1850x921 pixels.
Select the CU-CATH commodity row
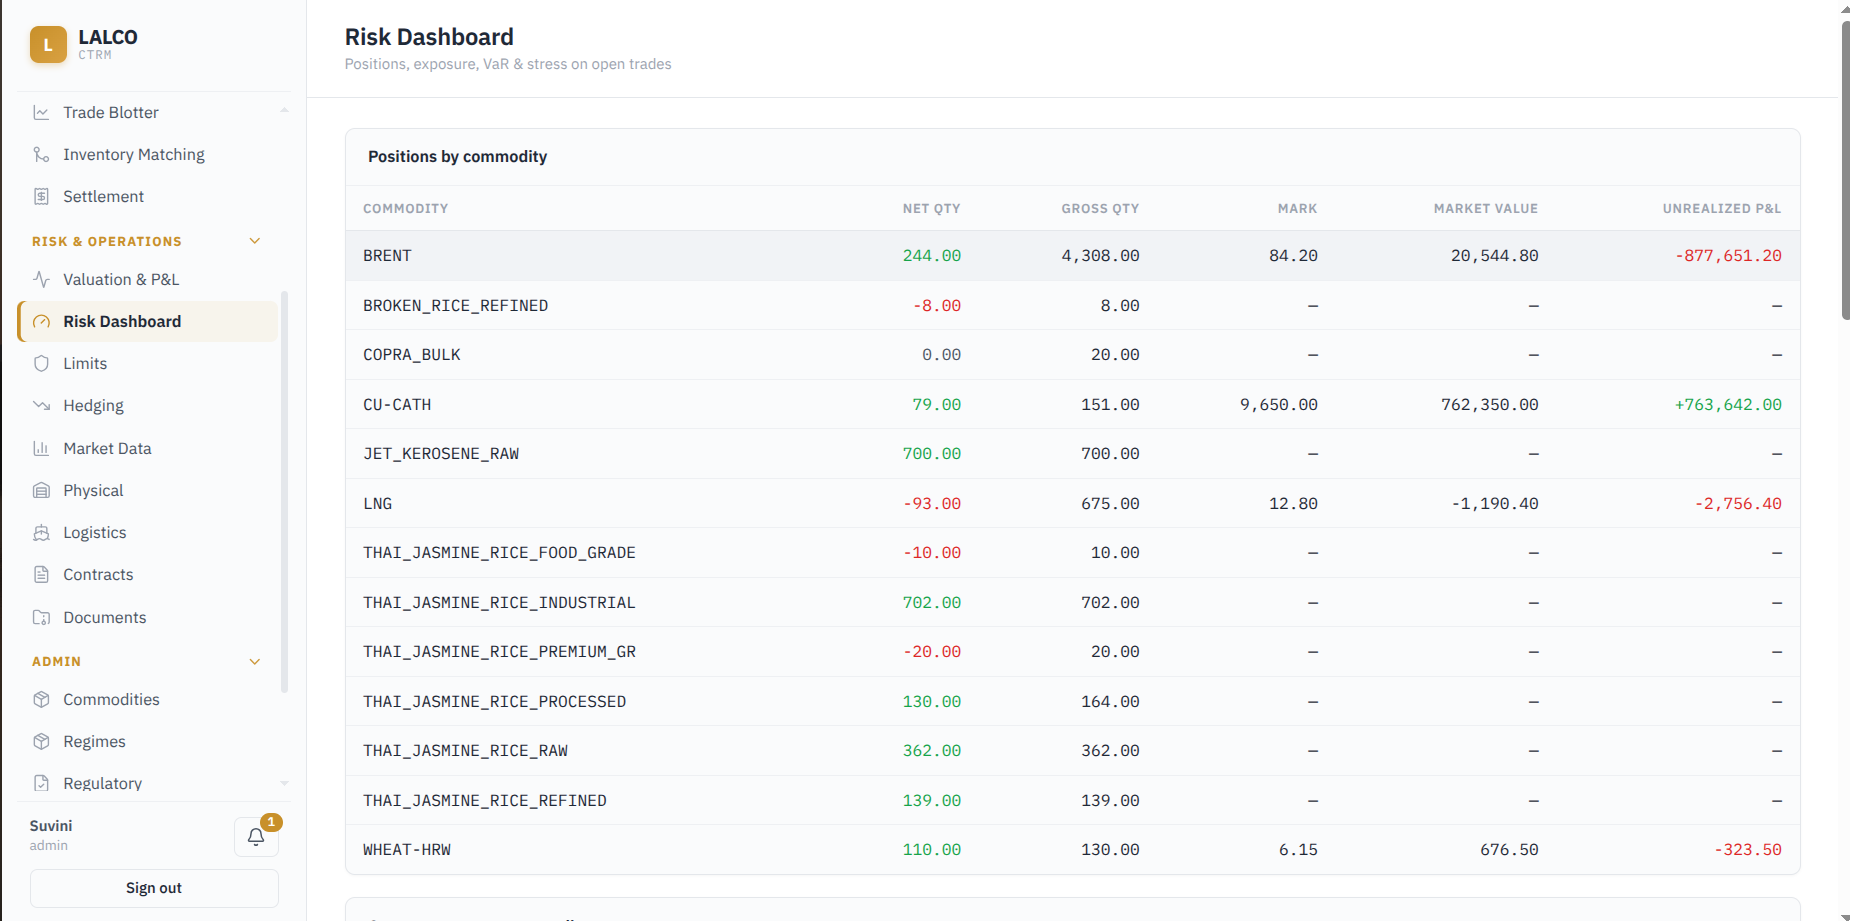pyautogui.click(x=1072, y=405)
